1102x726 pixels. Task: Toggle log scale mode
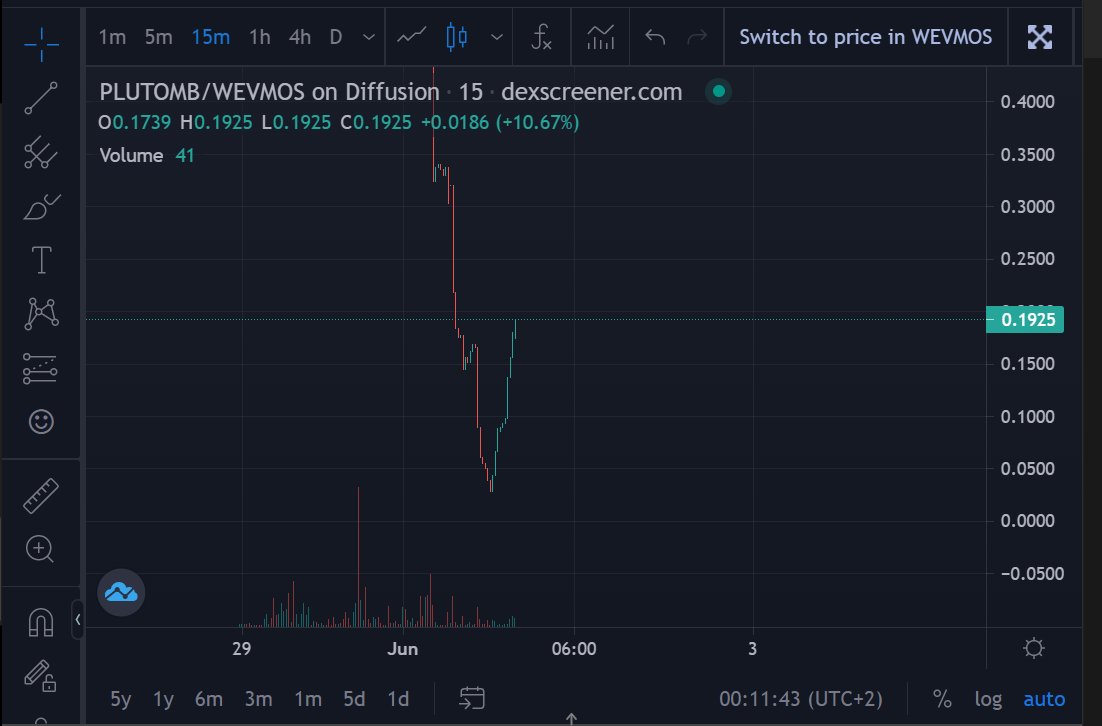987,699
